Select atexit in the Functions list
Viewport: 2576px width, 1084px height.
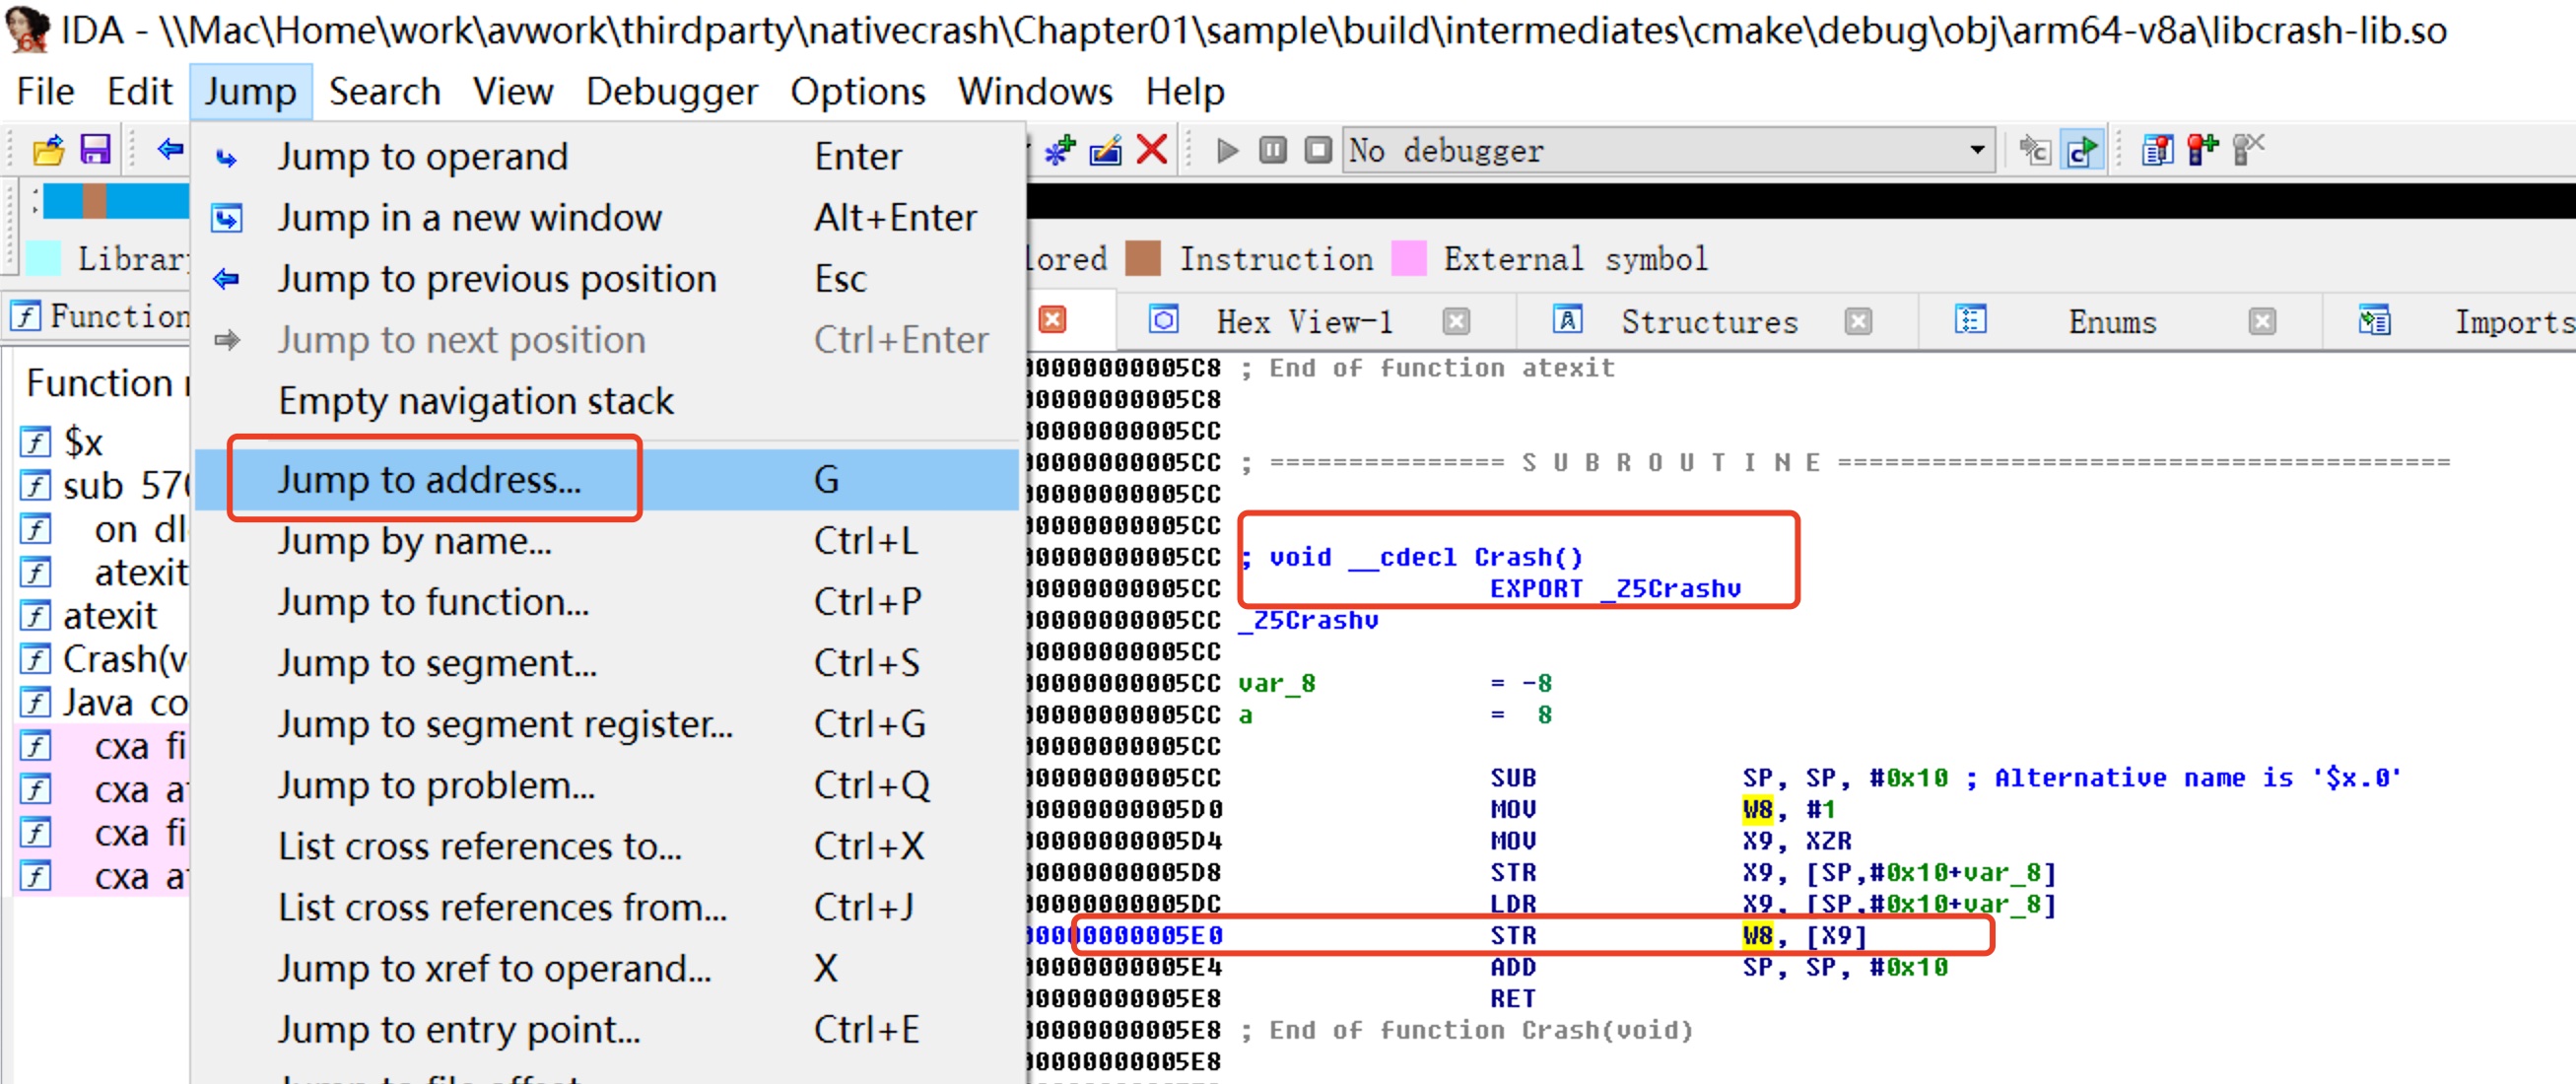pos(110,616)
